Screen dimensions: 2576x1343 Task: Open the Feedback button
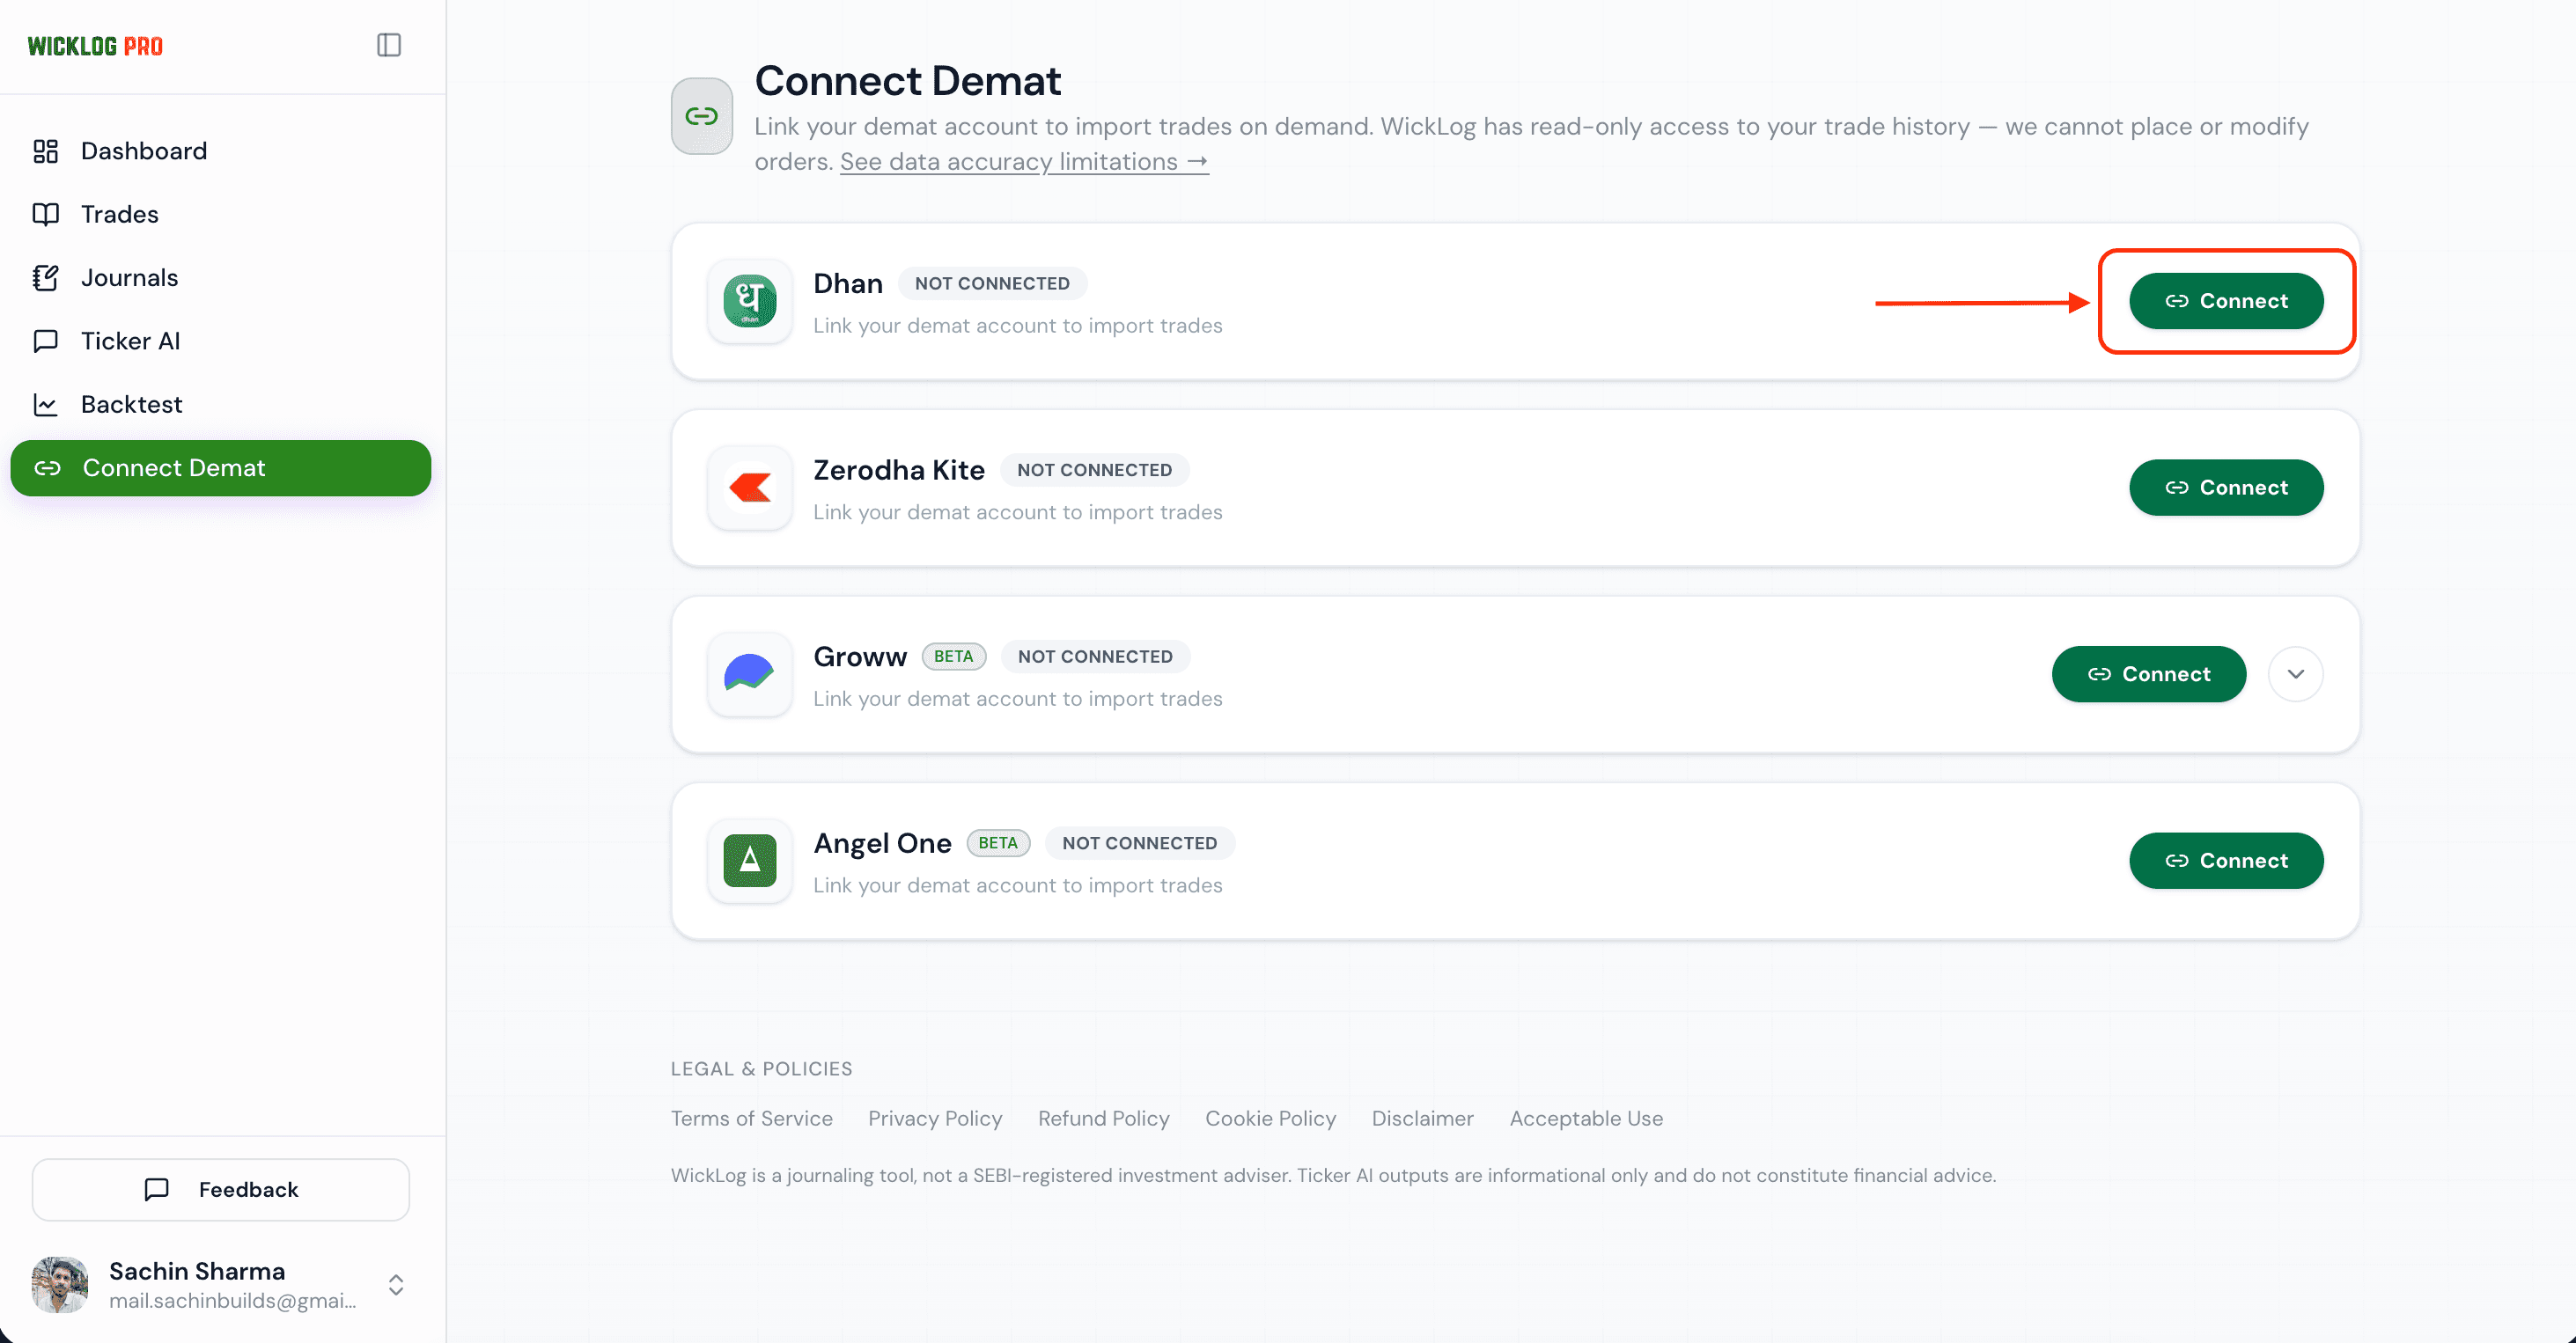(x=220, y=1189)
